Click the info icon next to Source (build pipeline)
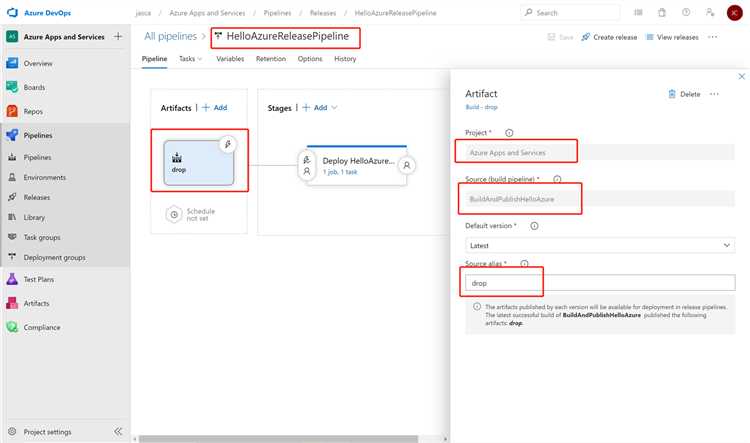 pos(557,179)
